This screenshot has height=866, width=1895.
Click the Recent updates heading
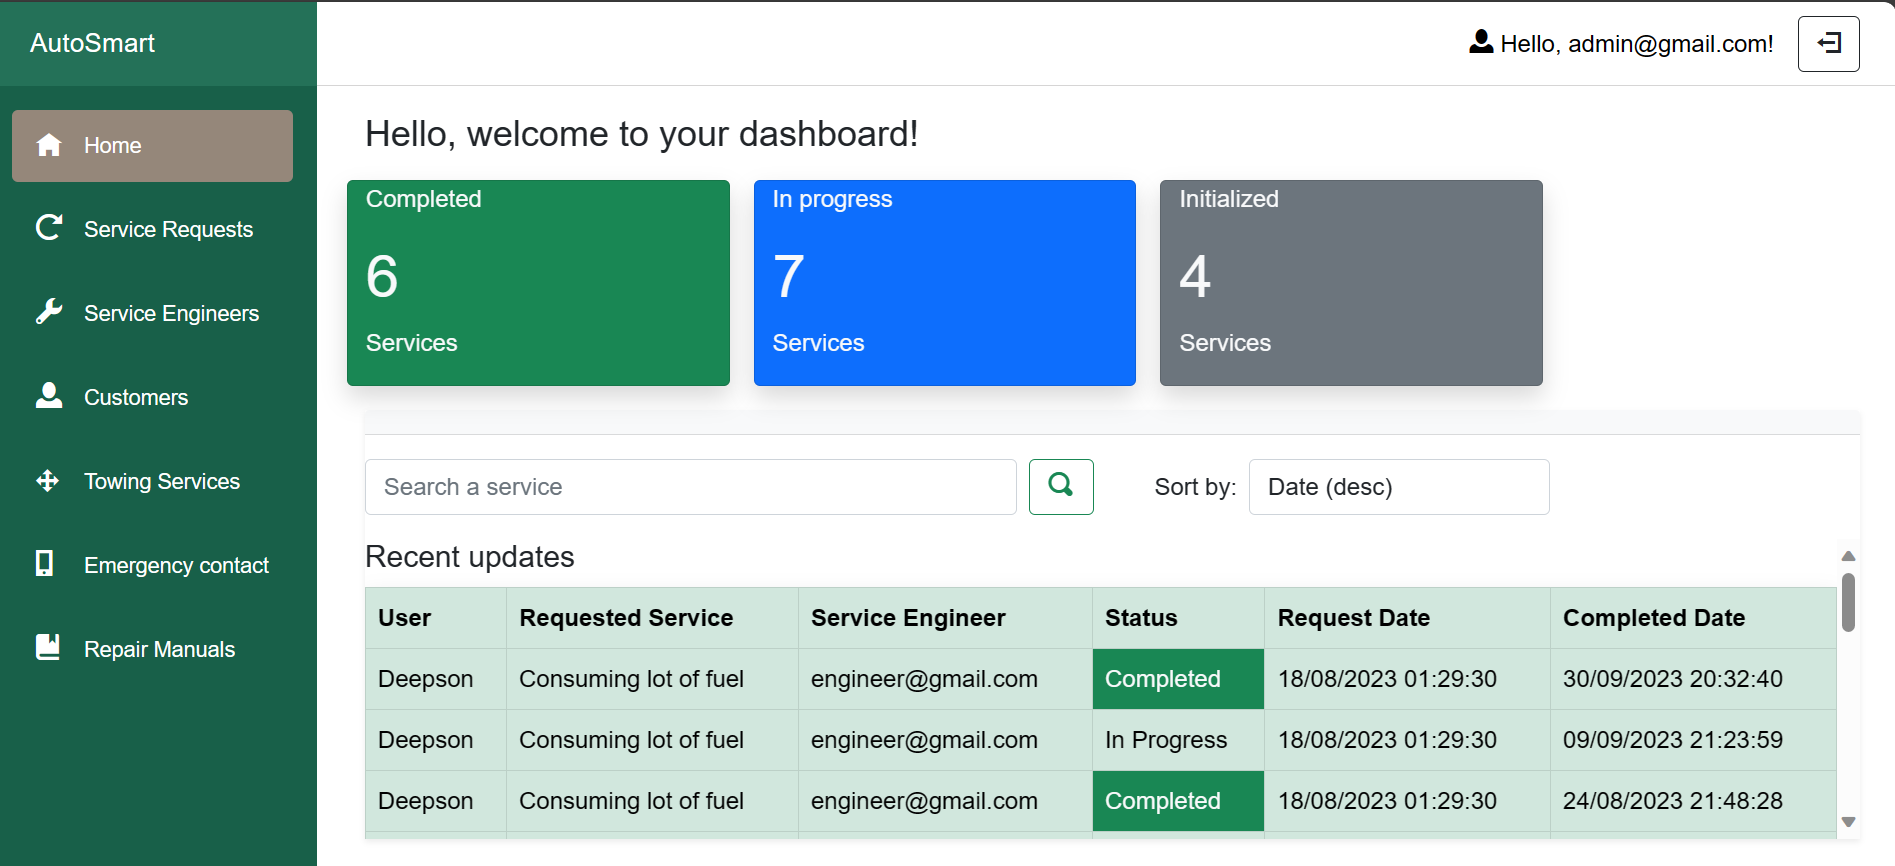tap(470, 557)
